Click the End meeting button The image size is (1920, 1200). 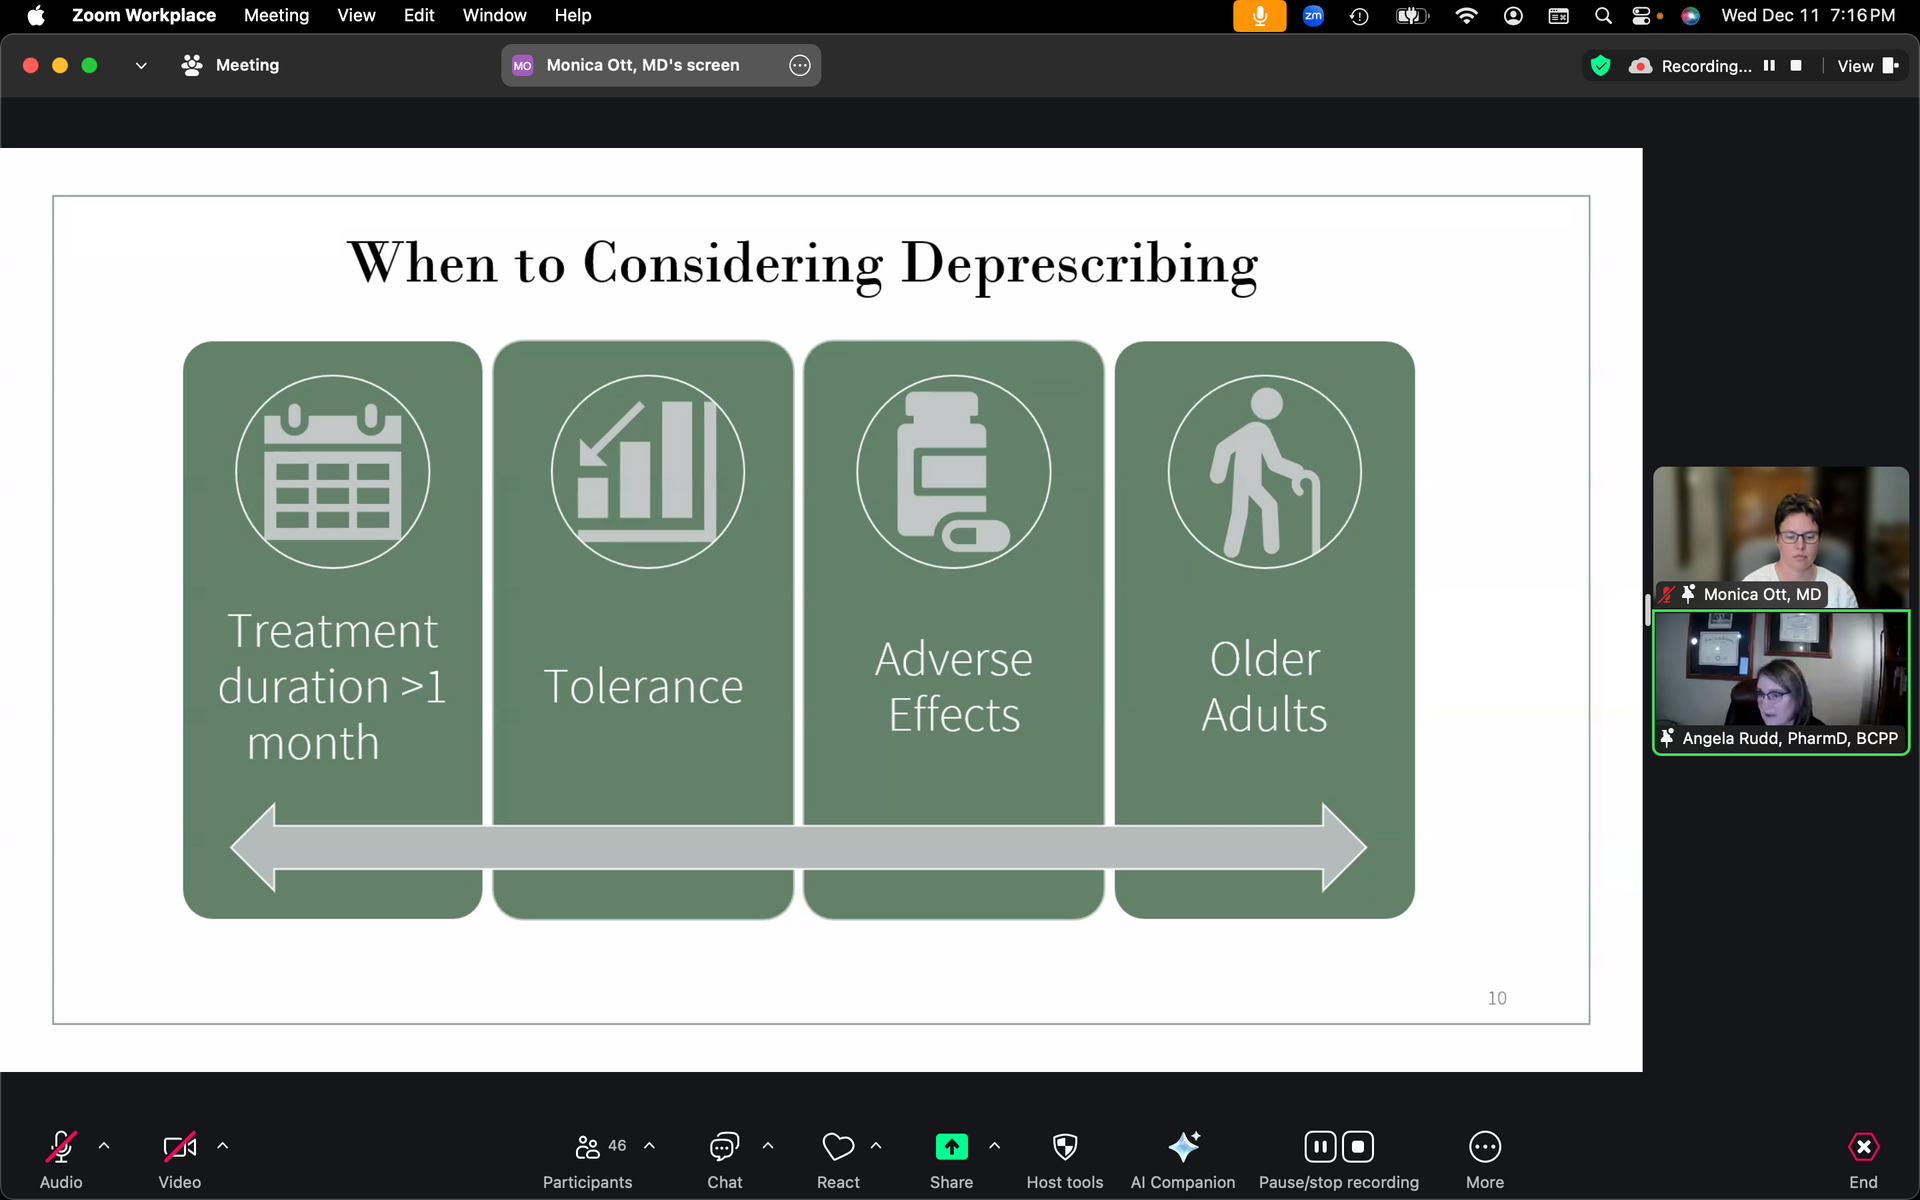pos(1863,1147)
